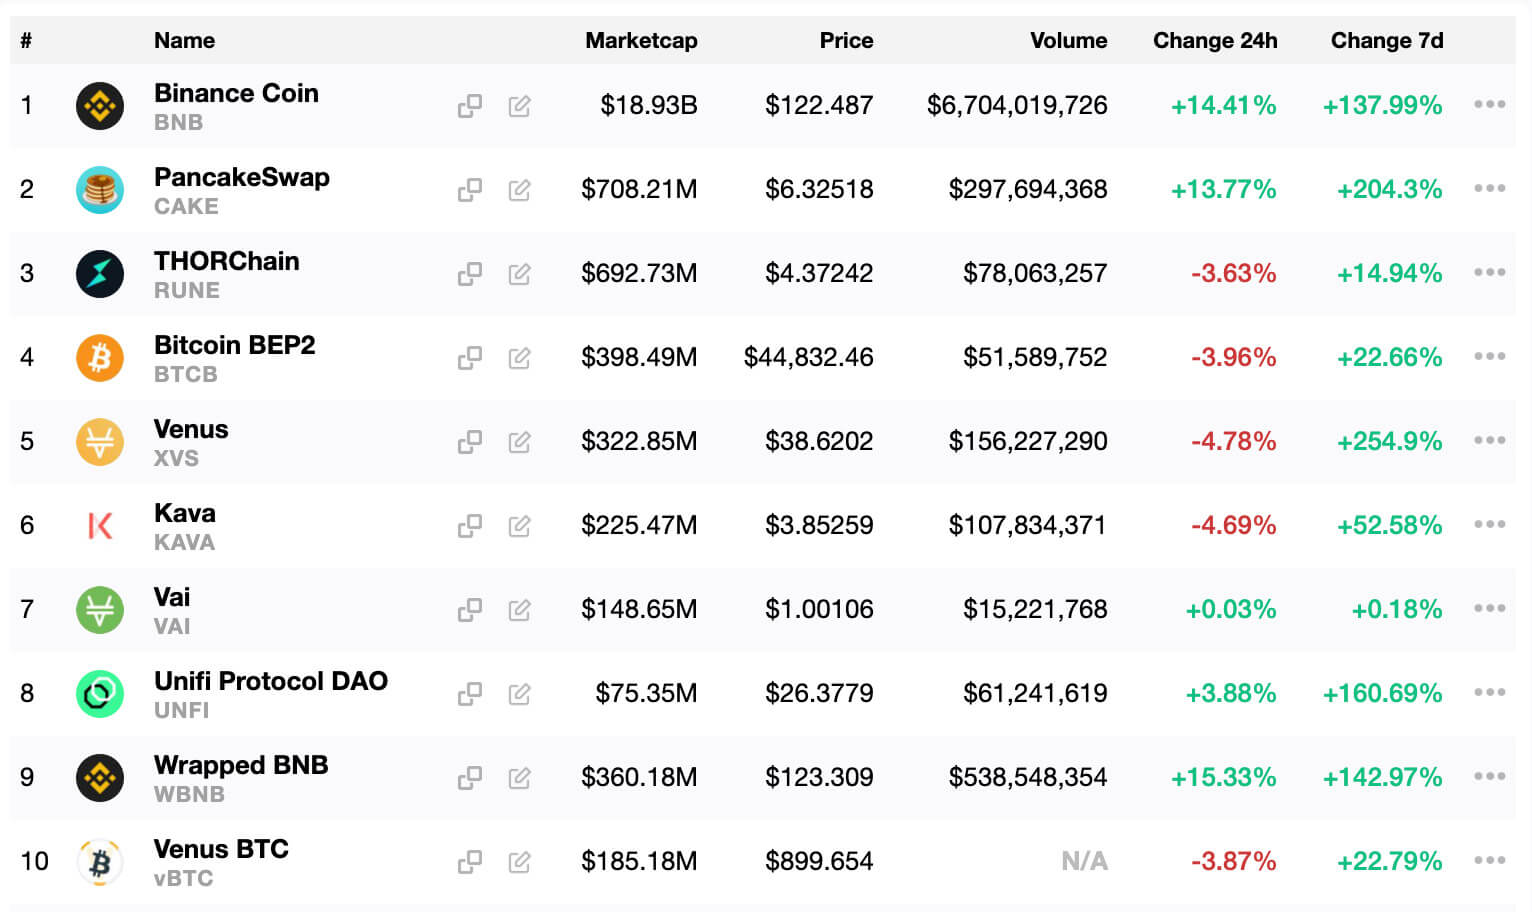Click the Venus BTC coin logo
Viewport: 1532px width, 912px height.
pyautogui.click(x=98, y=861)
